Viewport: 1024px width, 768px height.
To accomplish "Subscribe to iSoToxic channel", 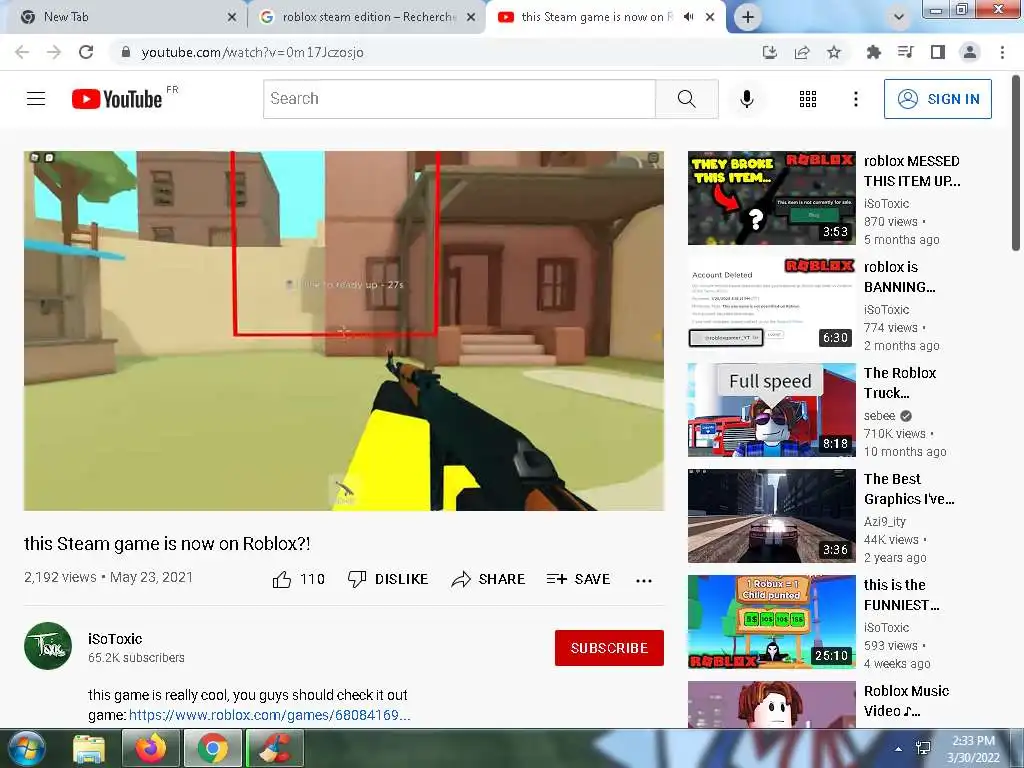I will point(609,648).
